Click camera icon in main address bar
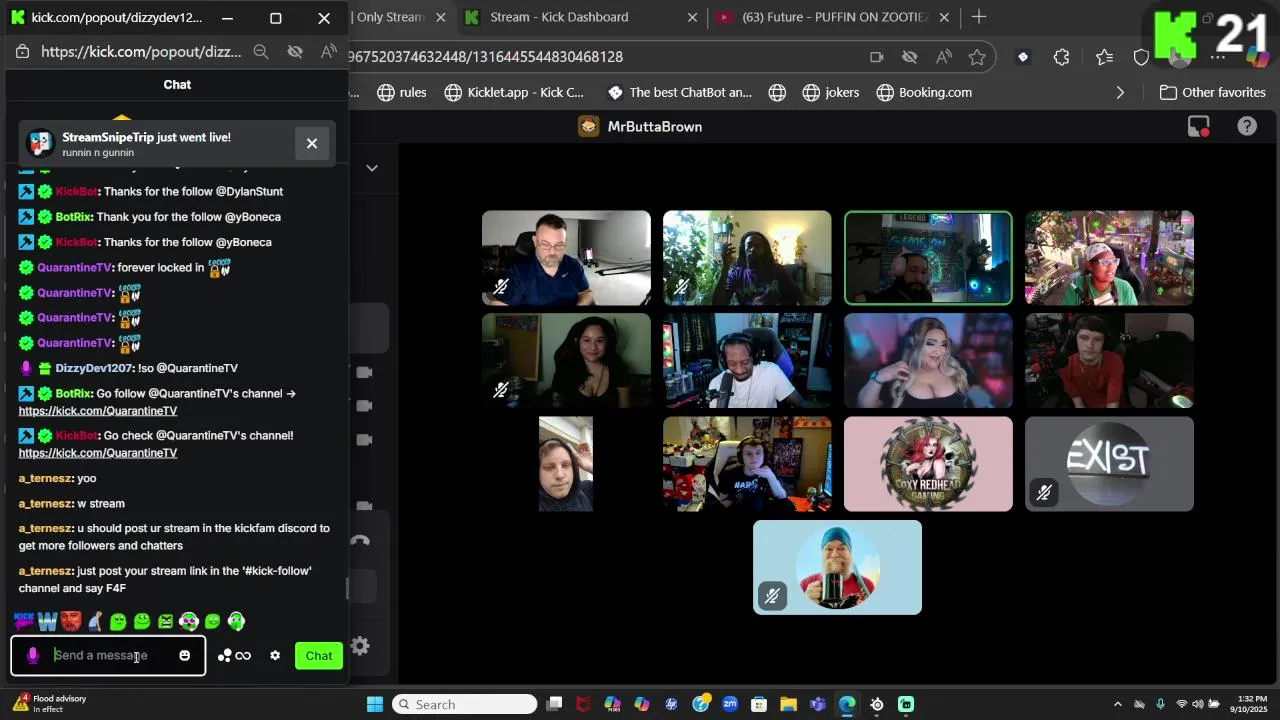This screenshot has height=720, width=1280. click(x=876, y=57)
